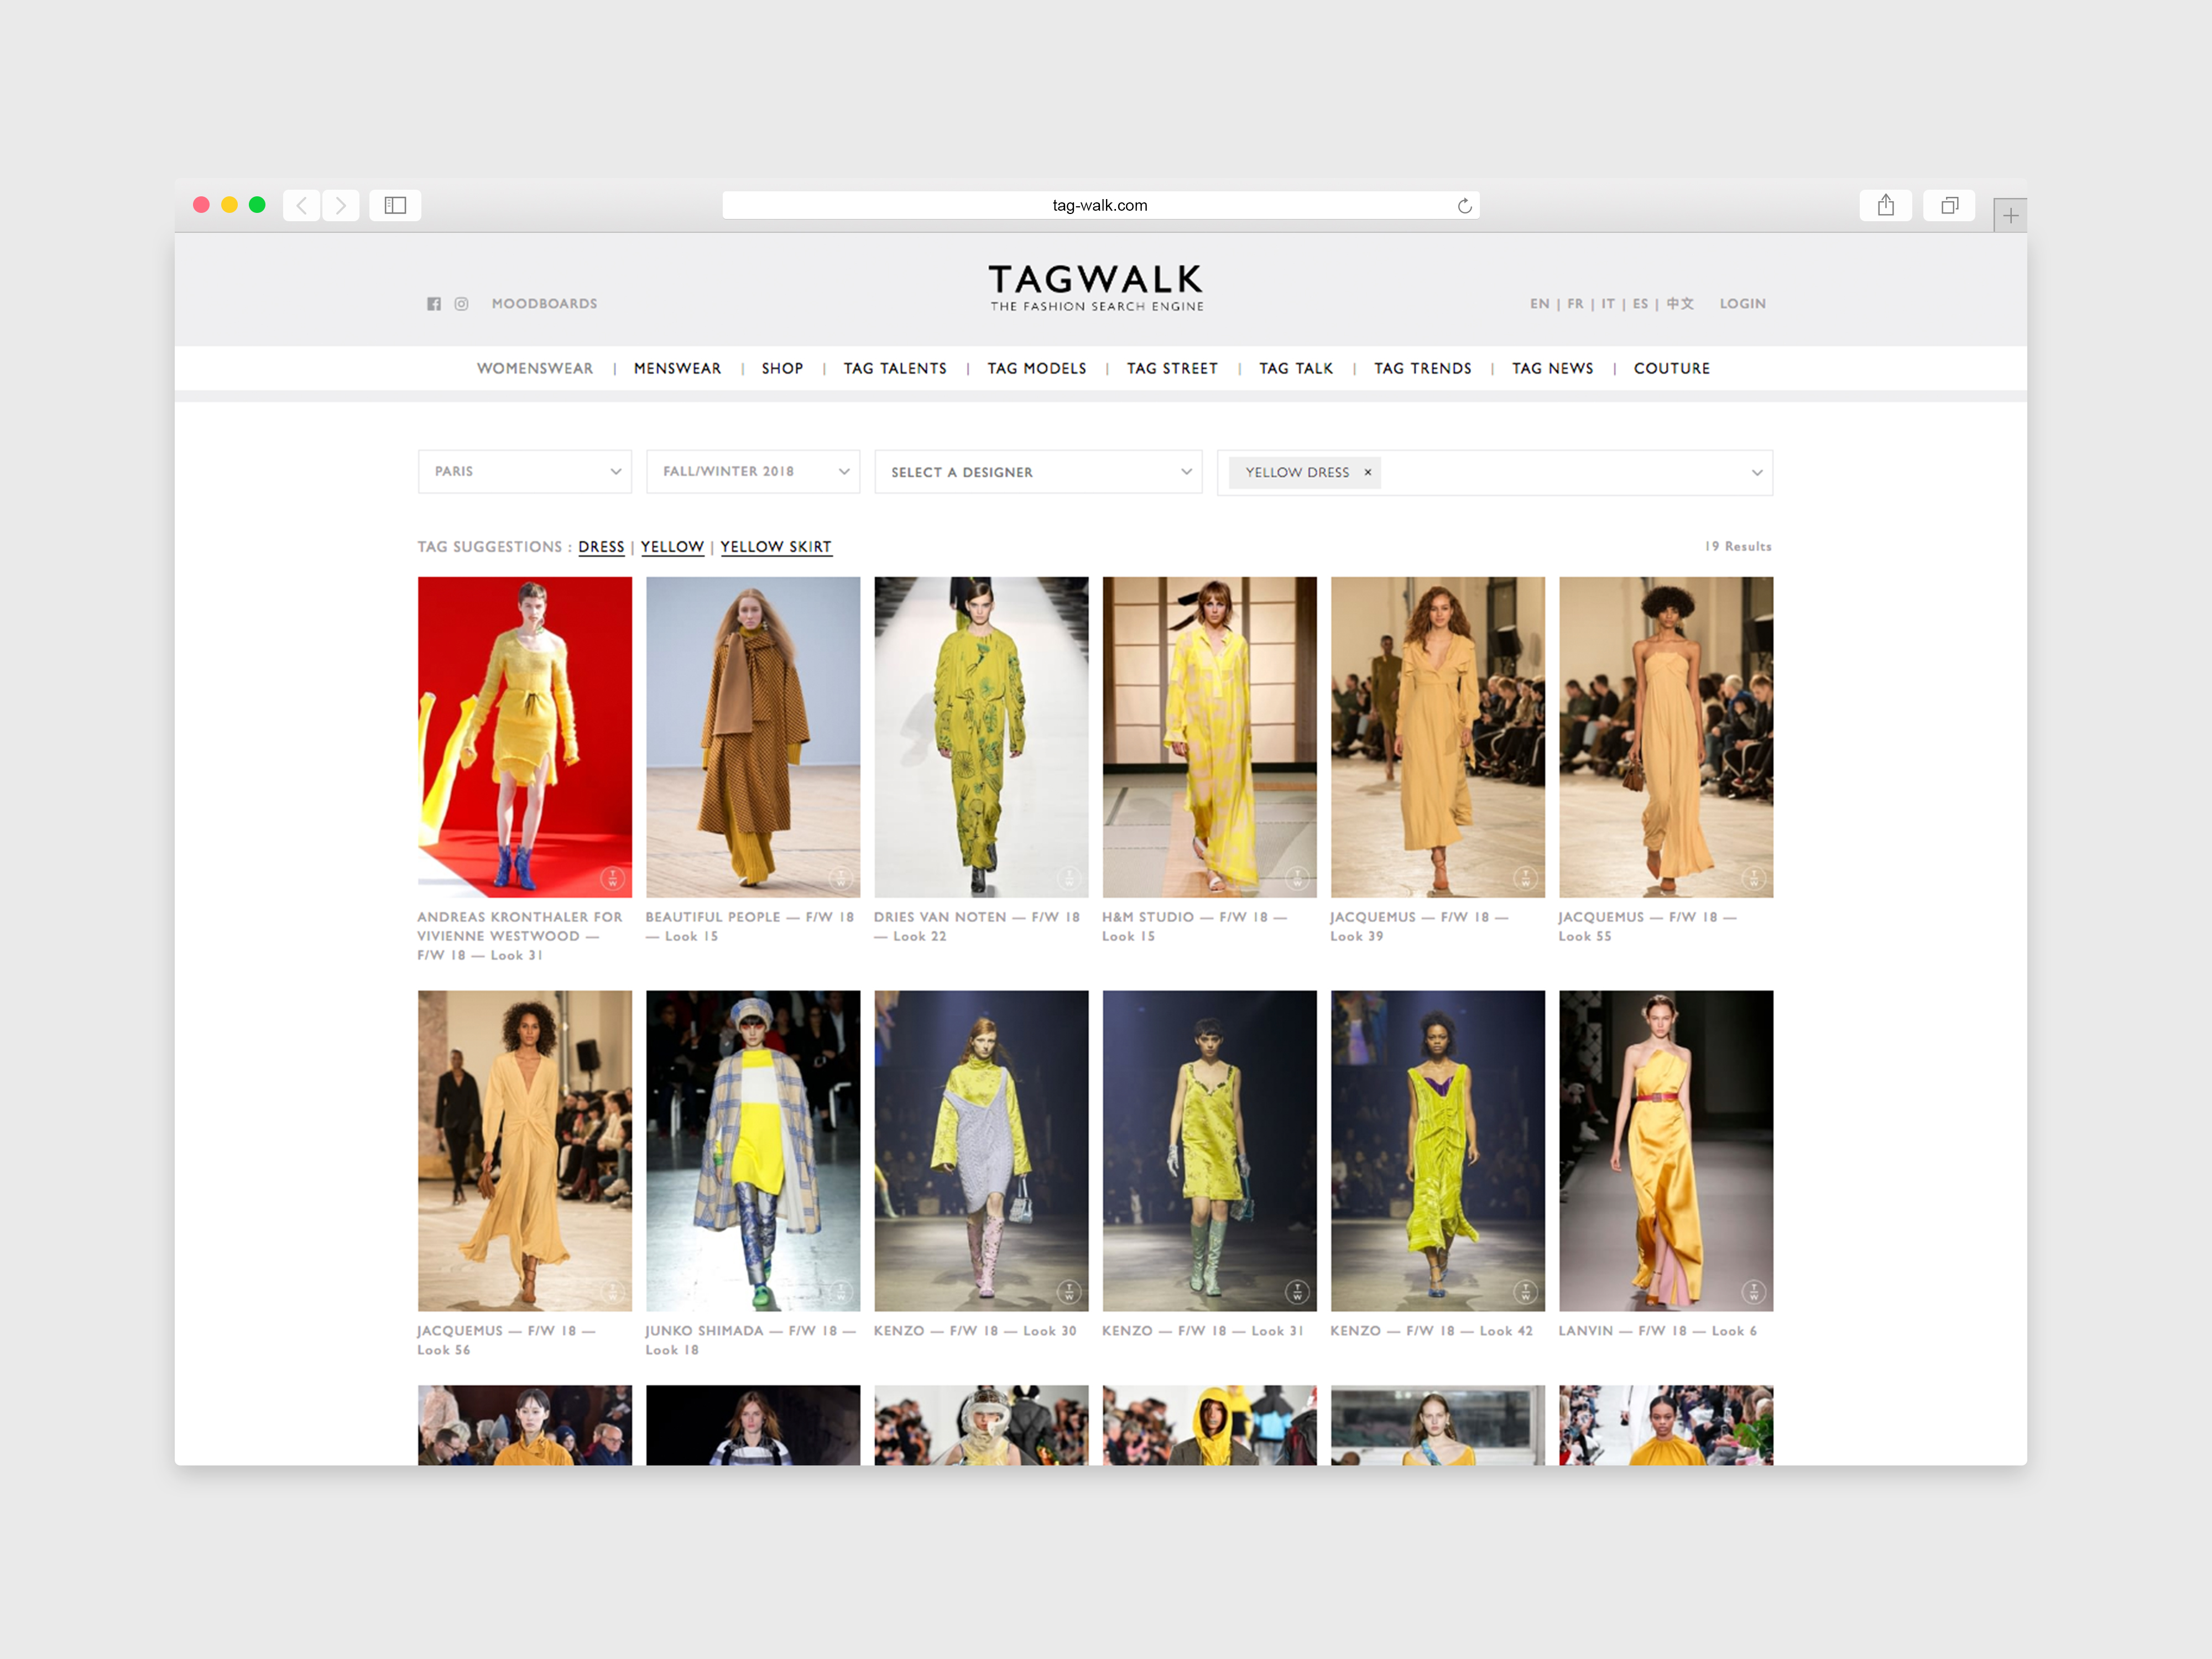Viewport: 2212px width, 1659px height.
Task: Open the Facebook icon in header
Action: coord(434,304)
